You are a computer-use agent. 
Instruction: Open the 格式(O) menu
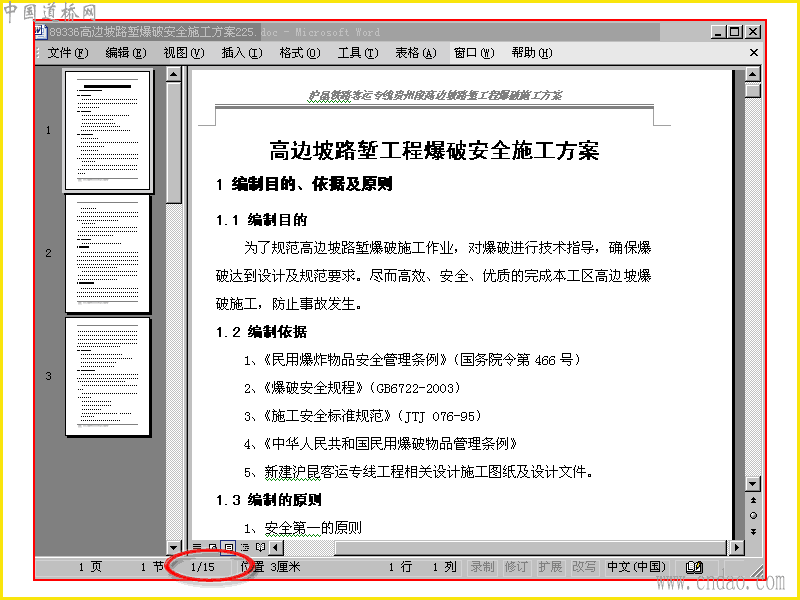click(x=299, y=53)
